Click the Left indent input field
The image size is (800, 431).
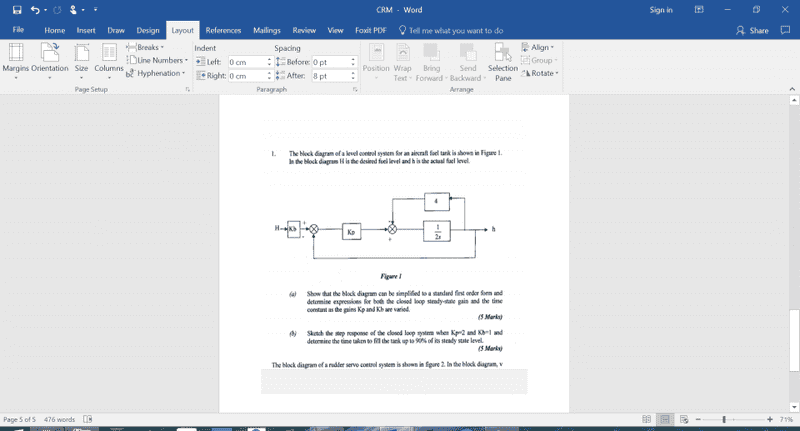coord(246,62)
